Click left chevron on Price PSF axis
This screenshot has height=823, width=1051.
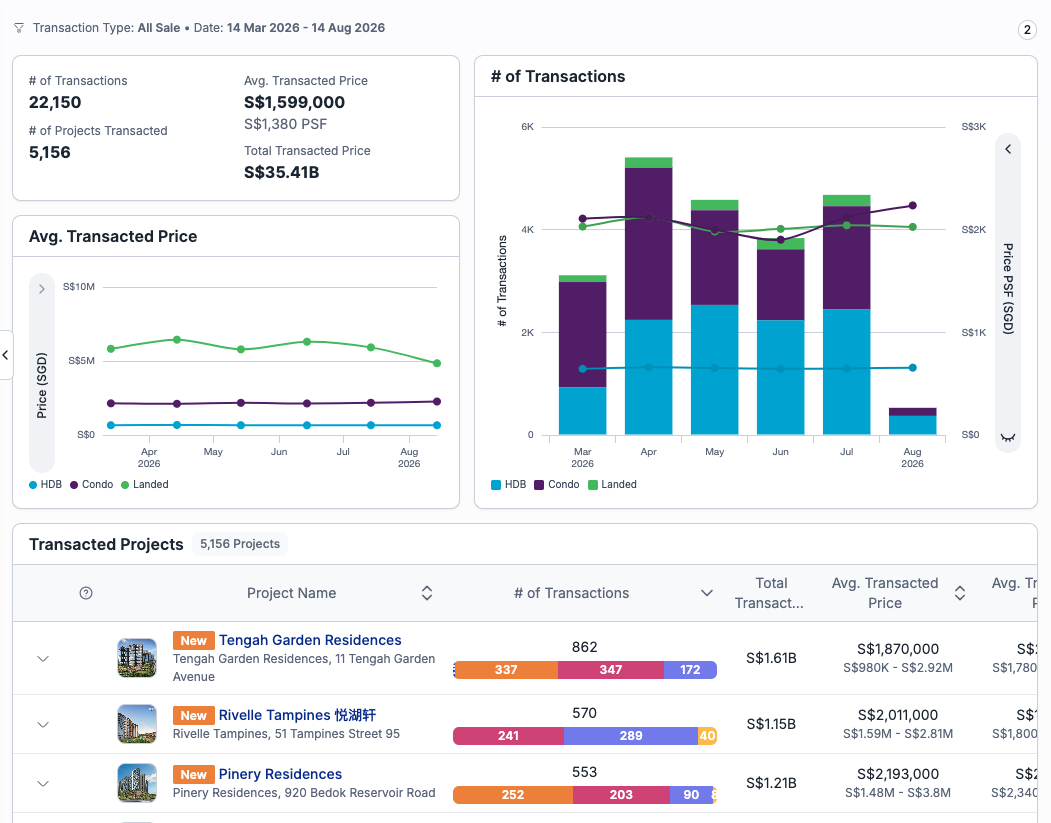click(x=1007, y=149)
